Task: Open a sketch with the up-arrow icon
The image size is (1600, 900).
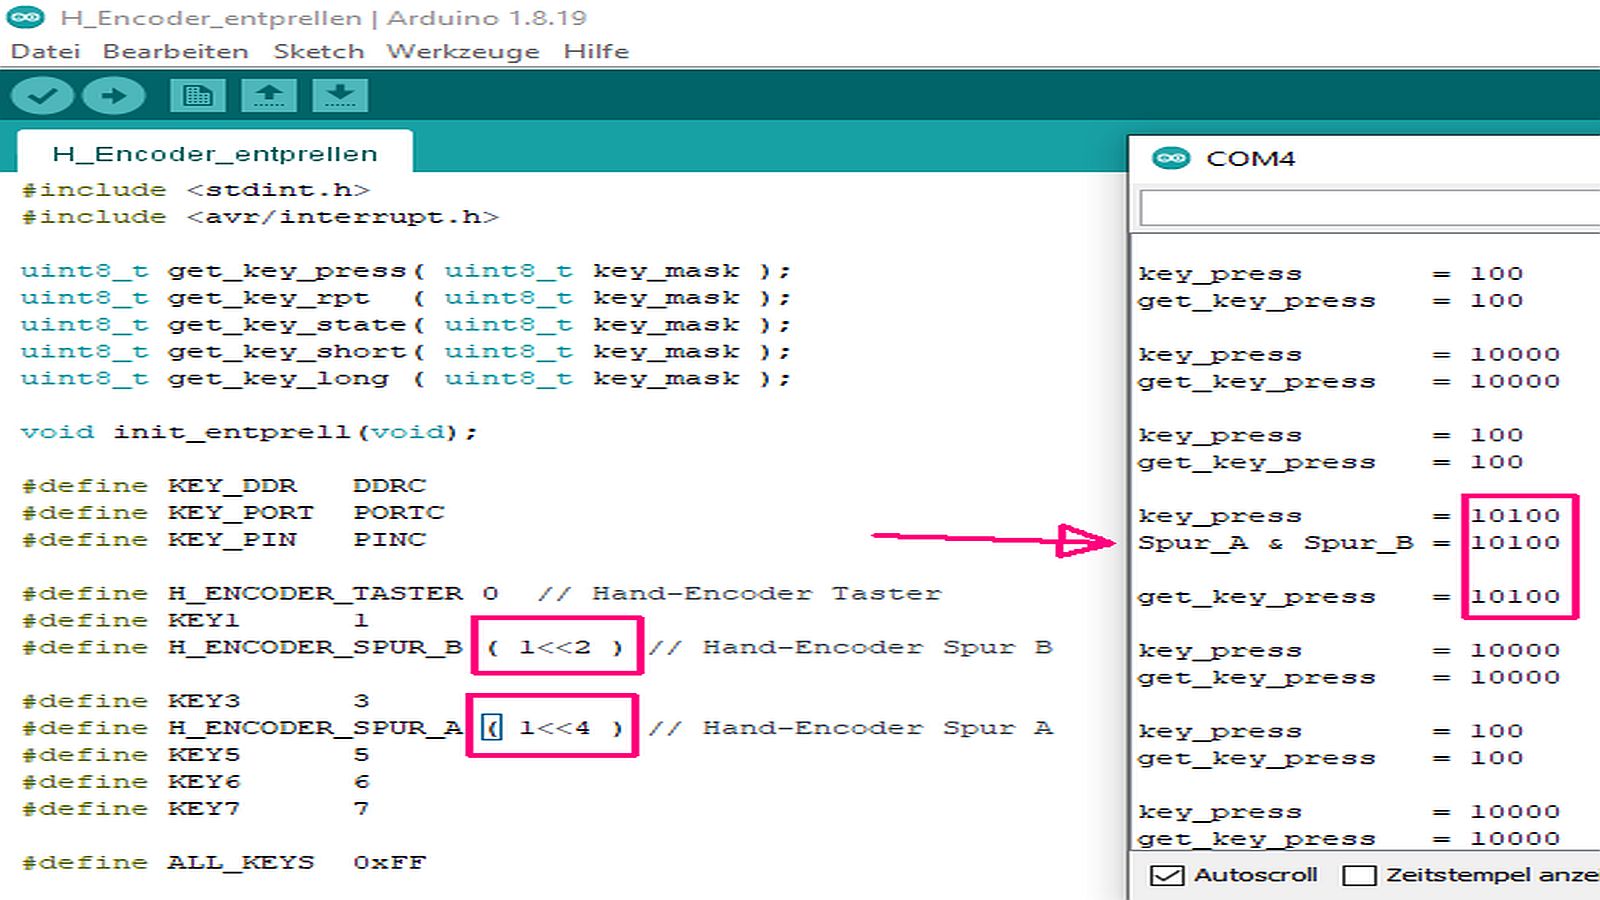Action: click(269, 96)
